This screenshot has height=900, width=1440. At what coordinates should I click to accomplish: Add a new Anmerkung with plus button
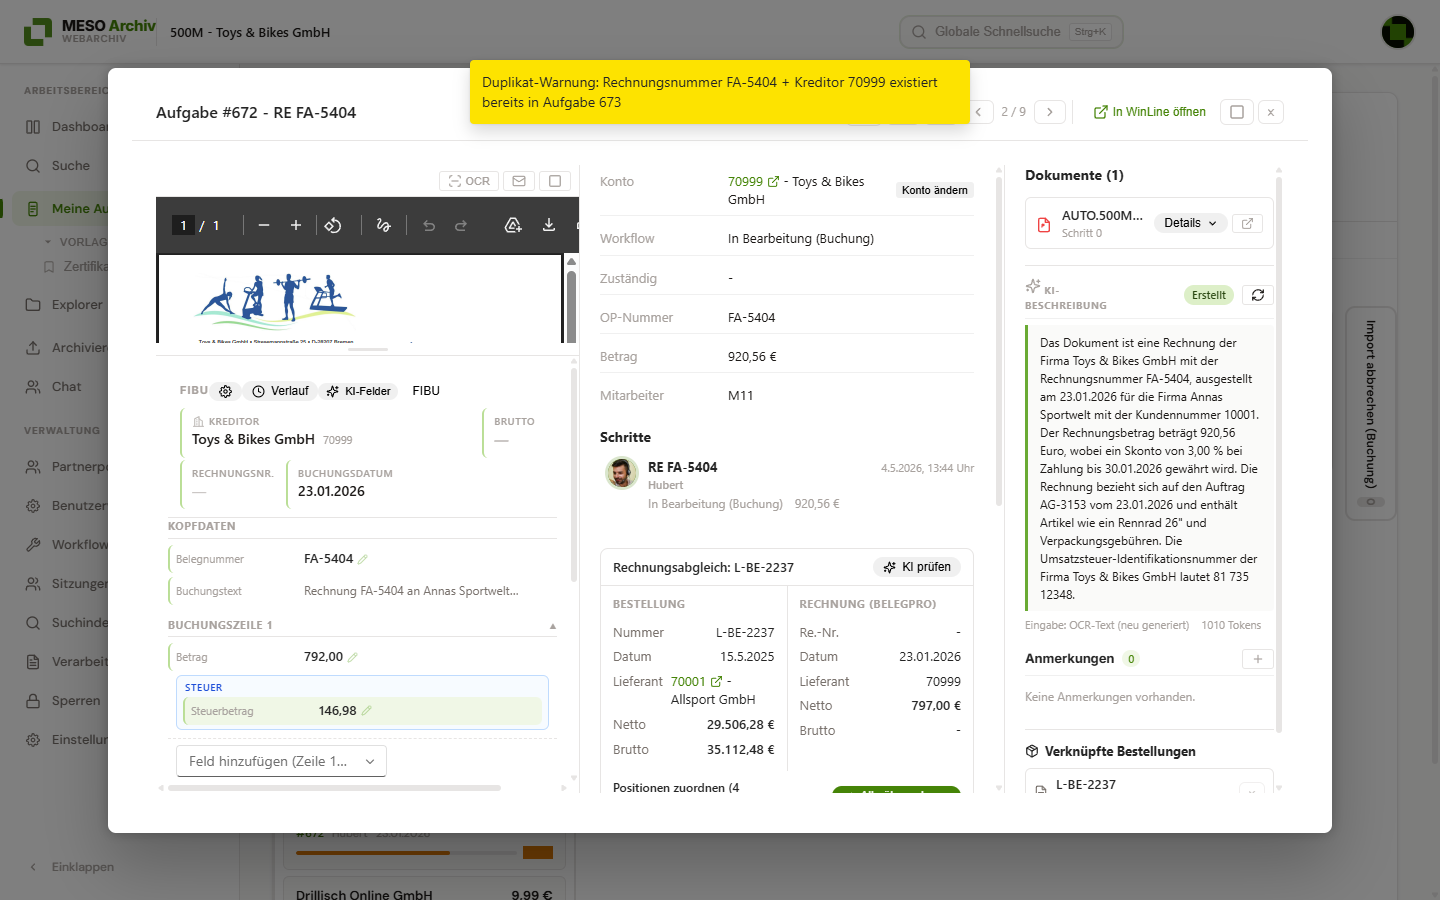click(x=1257, y=659)
